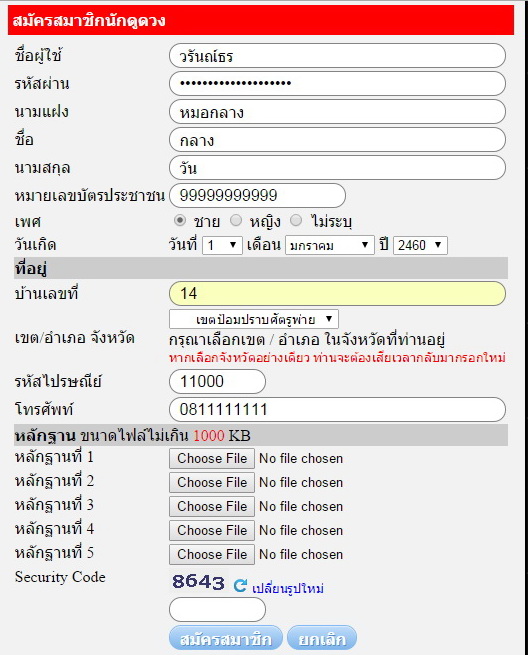Open the วันที่ birth day dropdown

pos(222,245)
